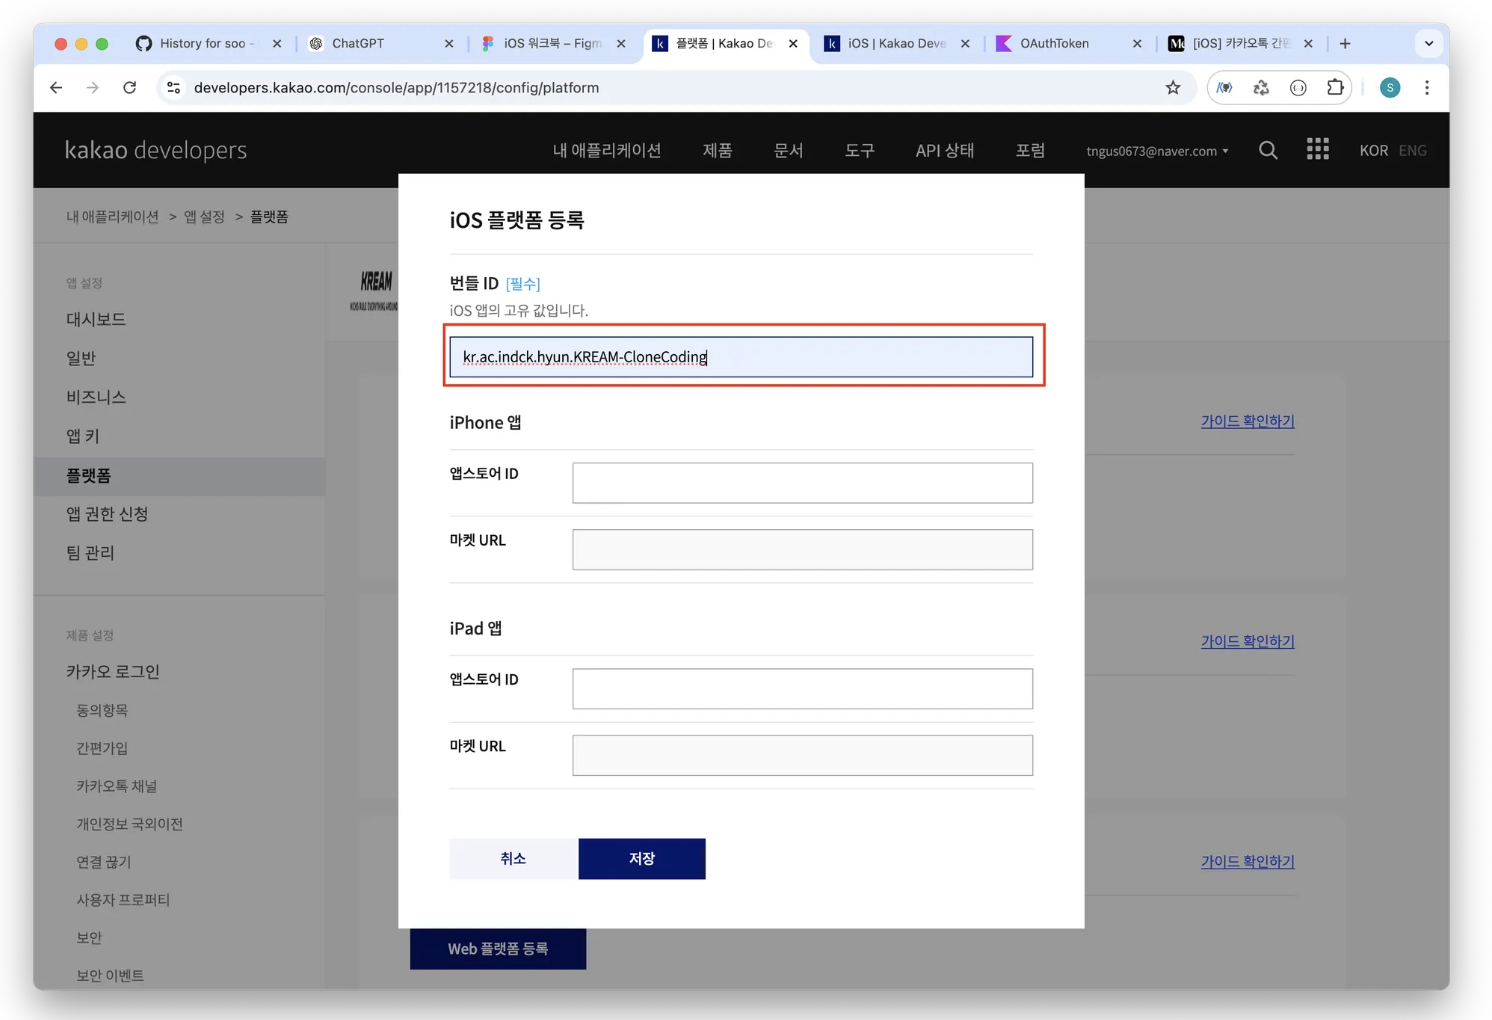The width and height of the screenshot is (1492, 1020).
Task: Select 연결 끊기 in sidebar
Action: pyautogui.click(x=104, y=862)
